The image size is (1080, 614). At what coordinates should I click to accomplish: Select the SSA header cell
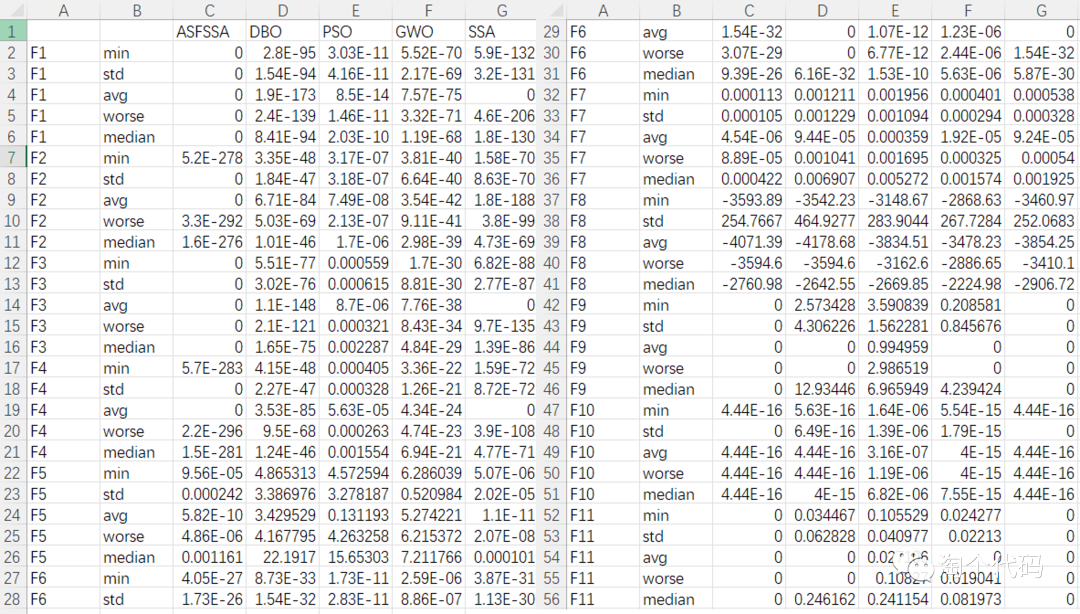click(501, 32)
